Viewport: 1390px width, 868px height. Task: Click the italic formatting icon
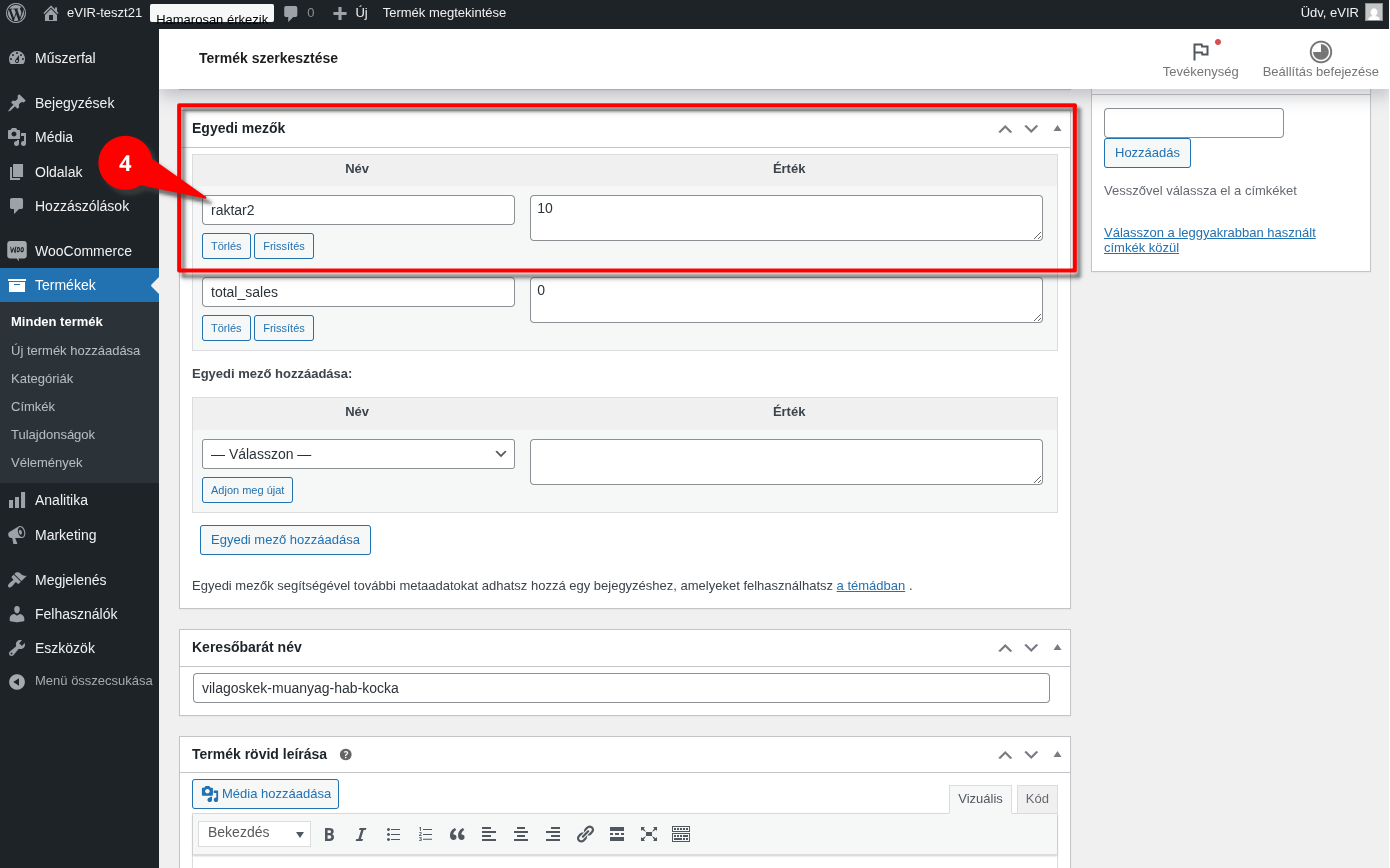(x=361, y=834)
